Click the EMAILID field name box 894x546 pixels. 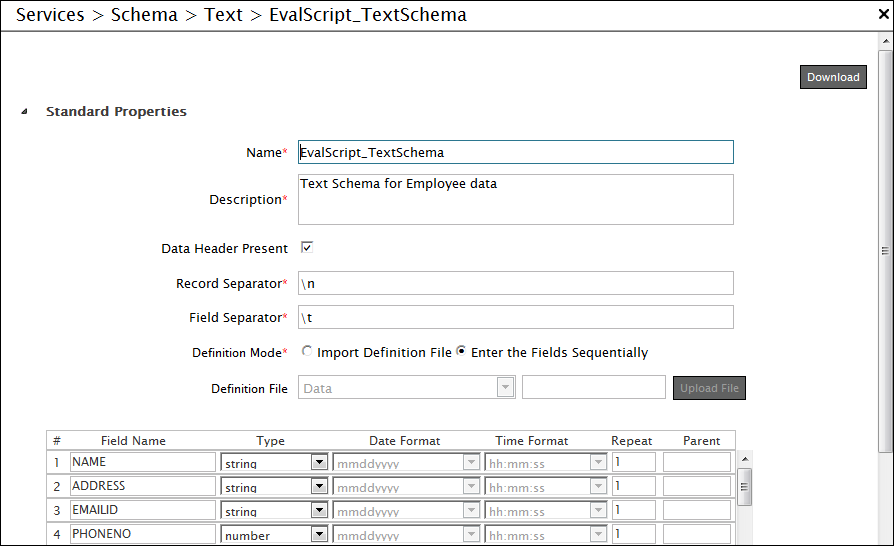coord(143,510)
